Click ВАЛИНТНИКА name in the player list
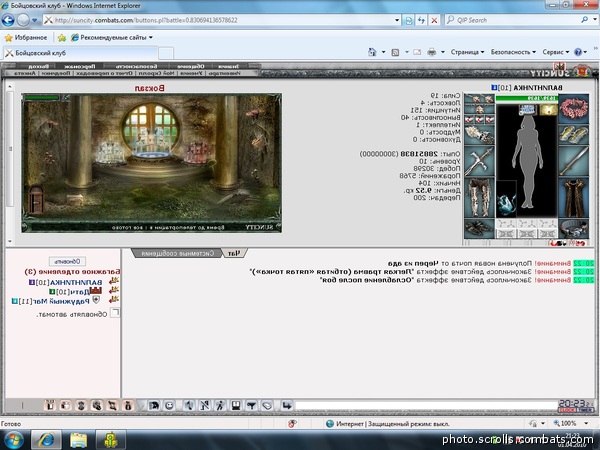This screenshot has width=600, height=450. pyautogui.click(x=76, y=282)
